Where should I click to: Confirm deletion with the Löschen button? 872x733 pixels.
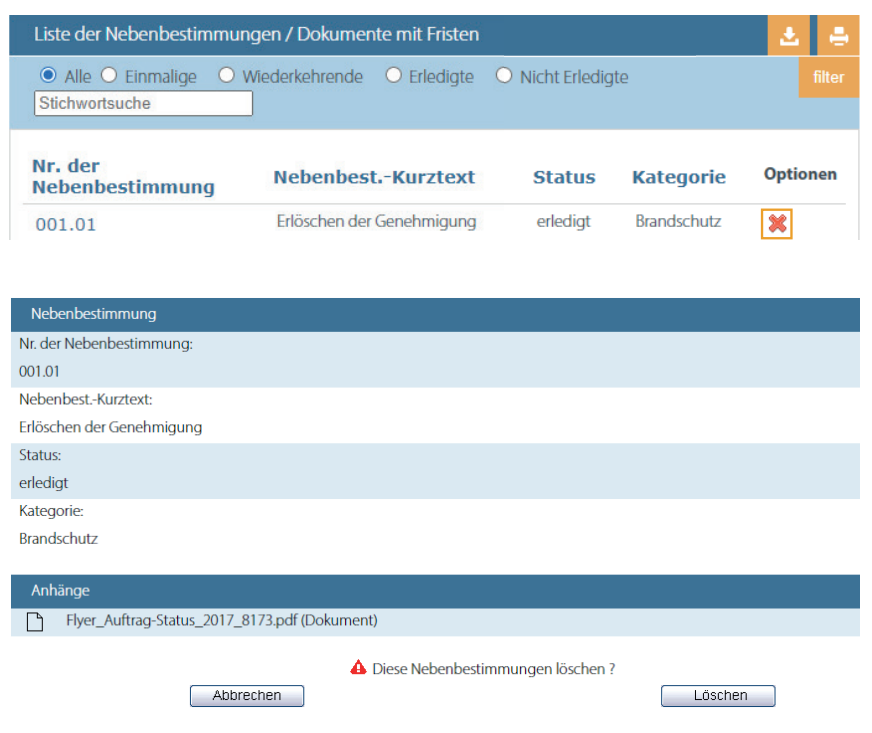tap(718, 696)
